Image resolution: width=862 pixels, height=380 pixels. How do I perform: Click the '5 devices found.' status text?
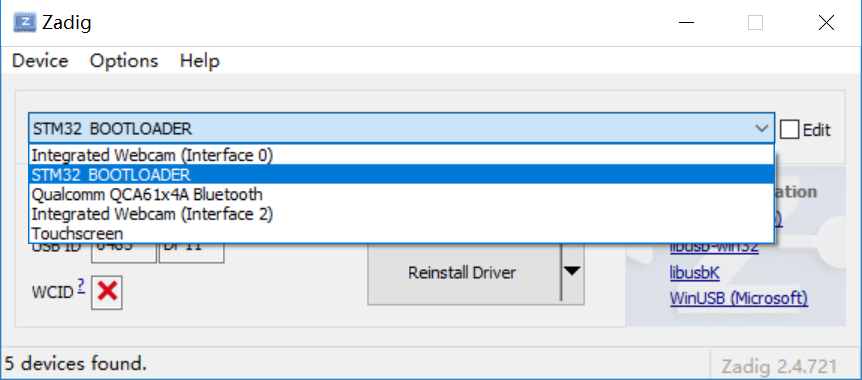76,363
